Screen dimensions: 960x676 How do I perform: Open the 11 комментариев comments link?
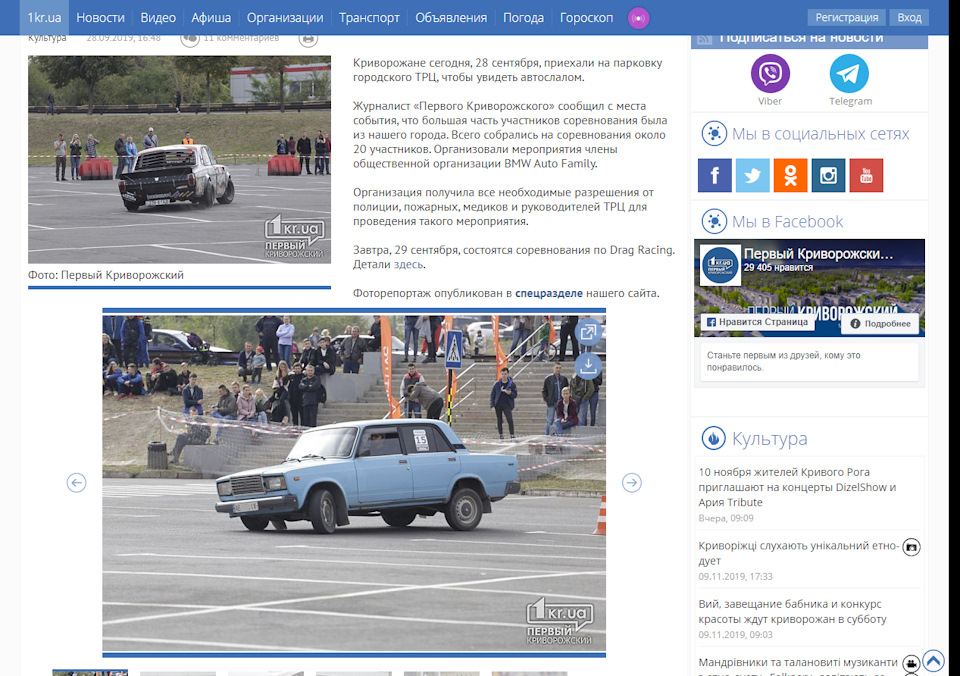(x=241, y=38)
